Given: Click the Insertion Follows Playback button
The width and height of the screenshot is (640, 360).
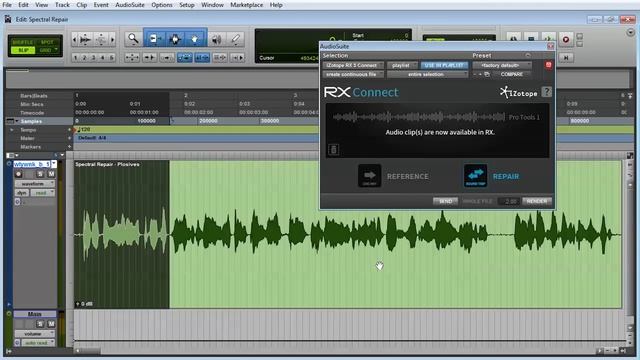Looking at the screenshot, I should [238, 58].
